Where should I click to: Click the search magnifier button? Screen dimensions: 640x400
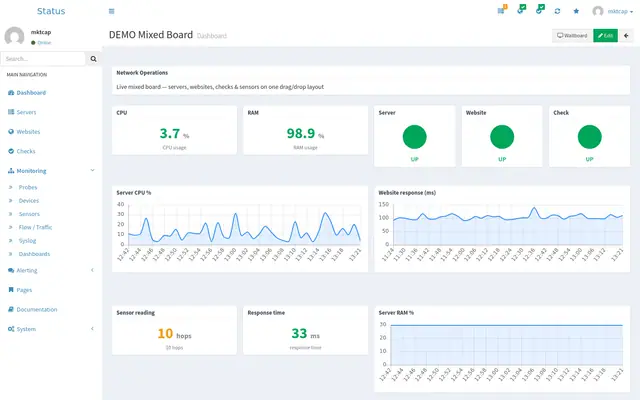[x=93, y=59]
